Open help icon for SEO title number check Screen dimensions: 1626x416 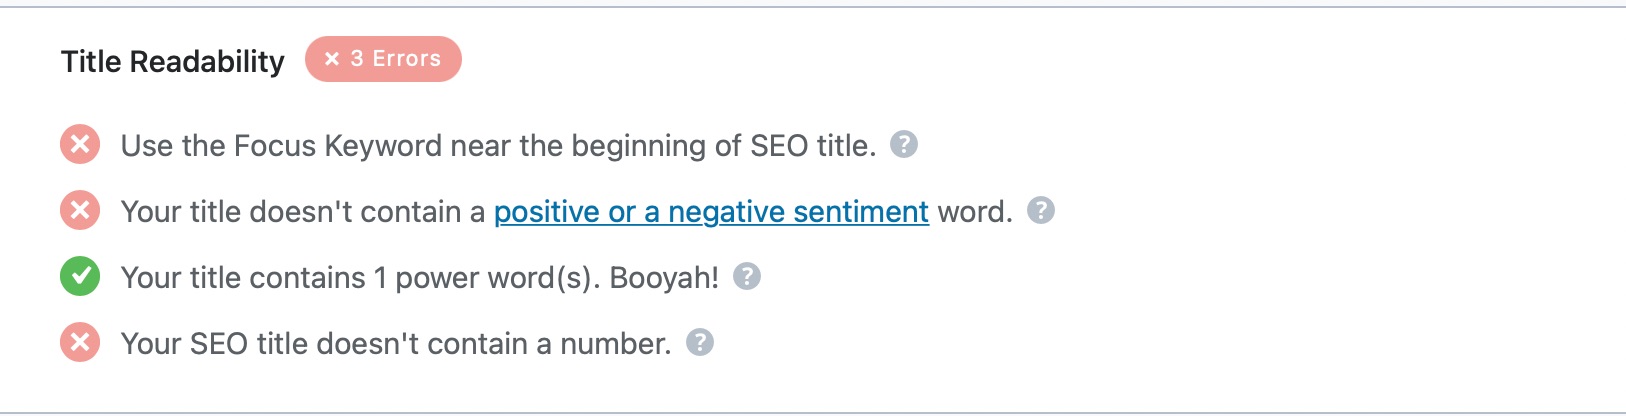[x=700, y=342]
